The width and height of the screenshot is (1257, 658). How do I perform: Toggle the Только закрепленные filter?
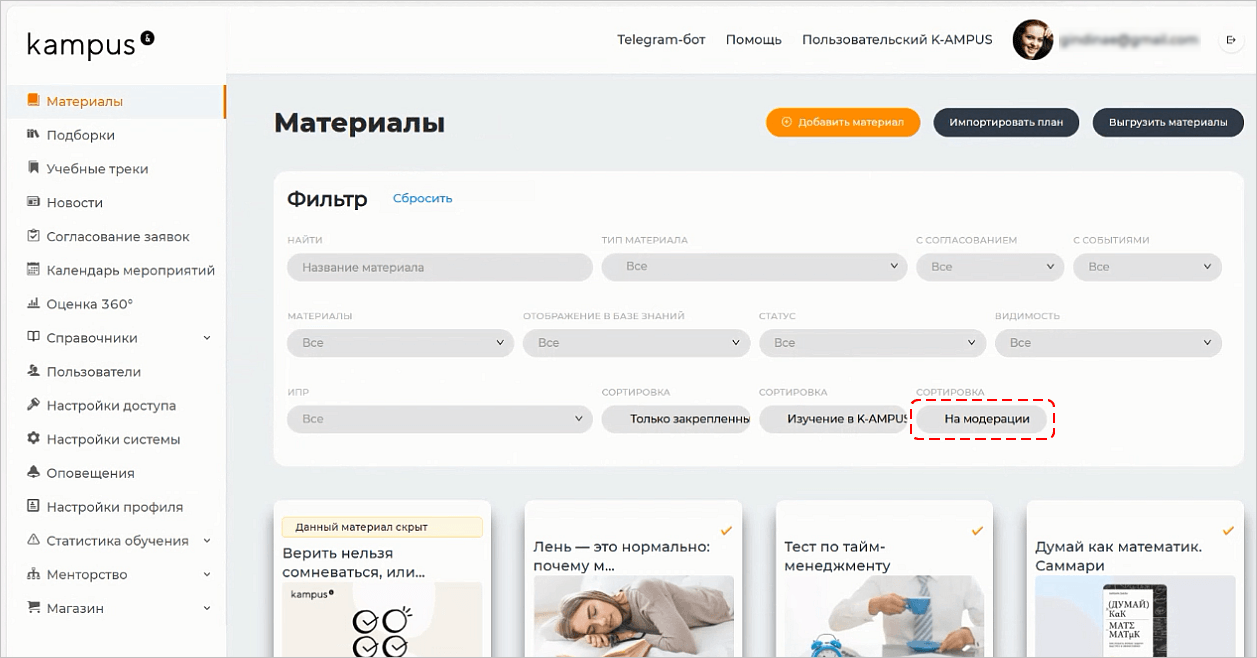click(x=676, y=419)
